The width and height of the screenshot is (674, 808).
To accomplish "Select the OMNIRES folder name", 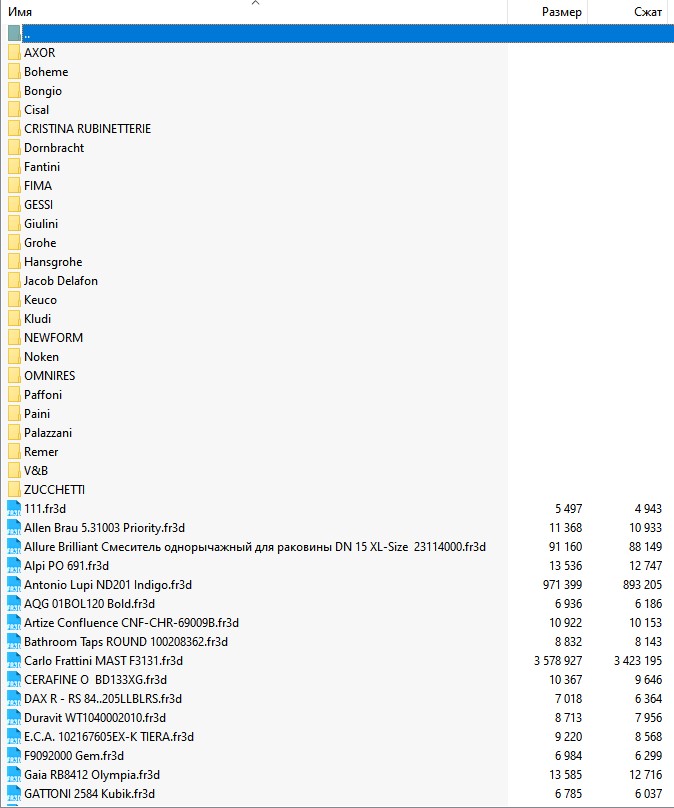I will coord(49,376).
